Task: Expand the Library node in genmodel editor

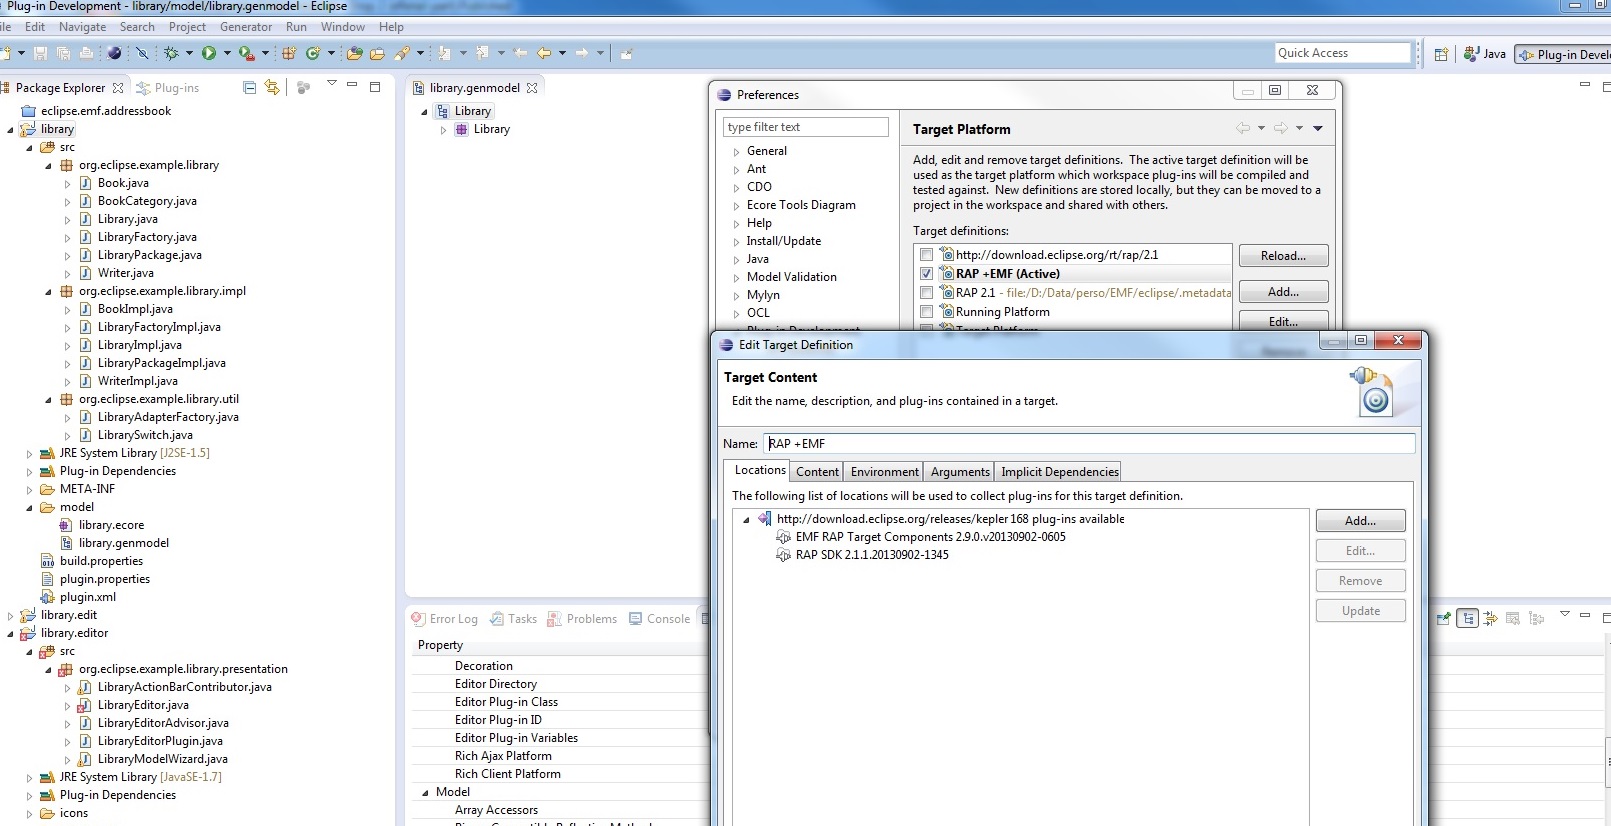Action: pos(443,130)
